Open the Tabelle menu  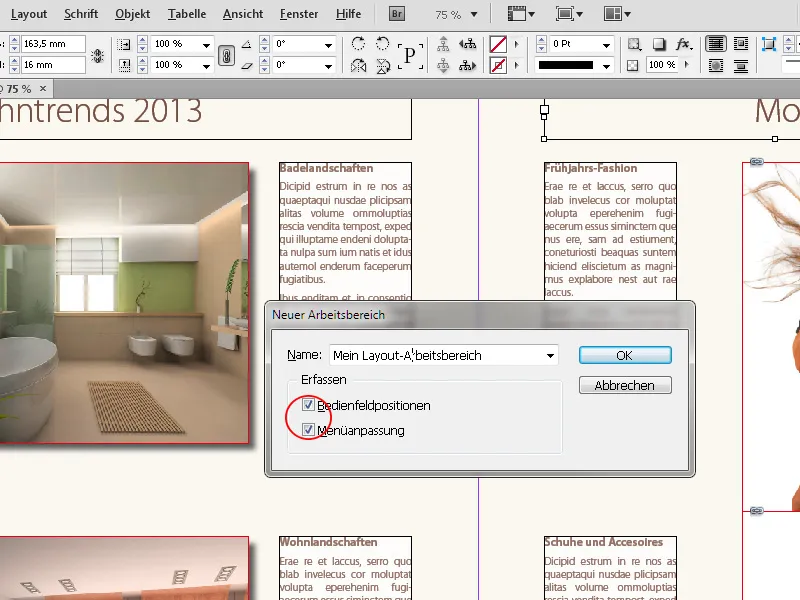(x=187, y=14)
